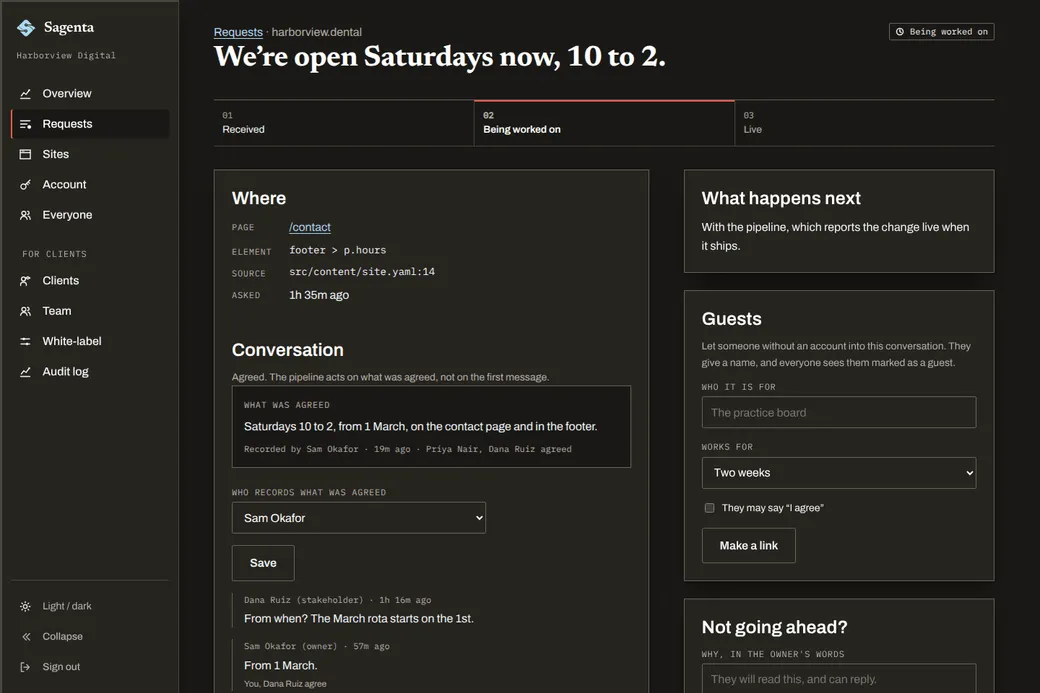The image size is (1040, 693).
Task: Open the Audit log item
Action: [90, 372]
